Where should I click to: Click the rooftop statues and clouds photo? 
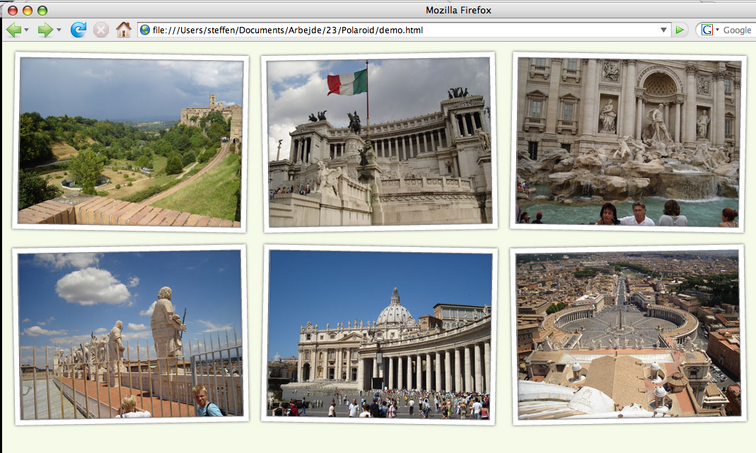pos(130,334)
